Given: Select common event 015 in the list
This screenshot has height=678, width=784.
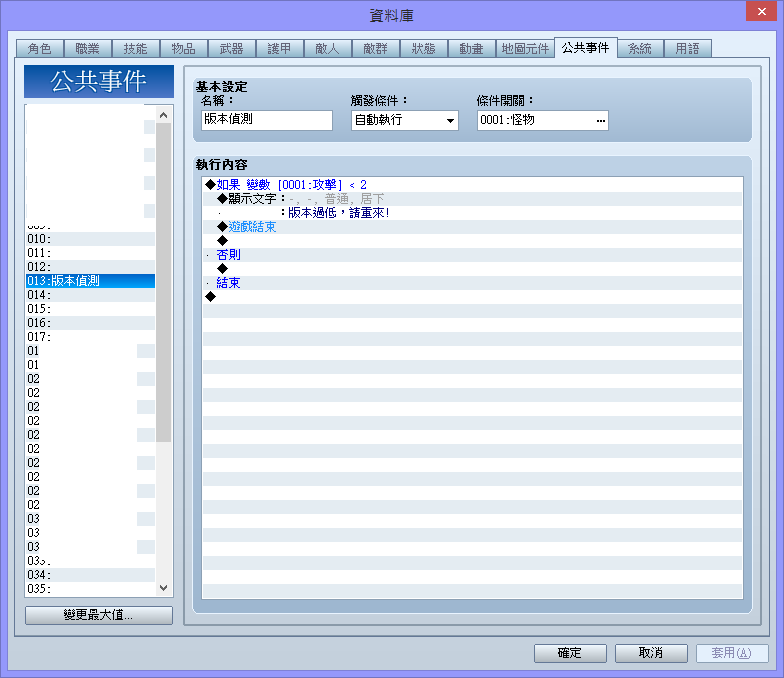Looking at the screenshot, I should [x=90, y=308].
